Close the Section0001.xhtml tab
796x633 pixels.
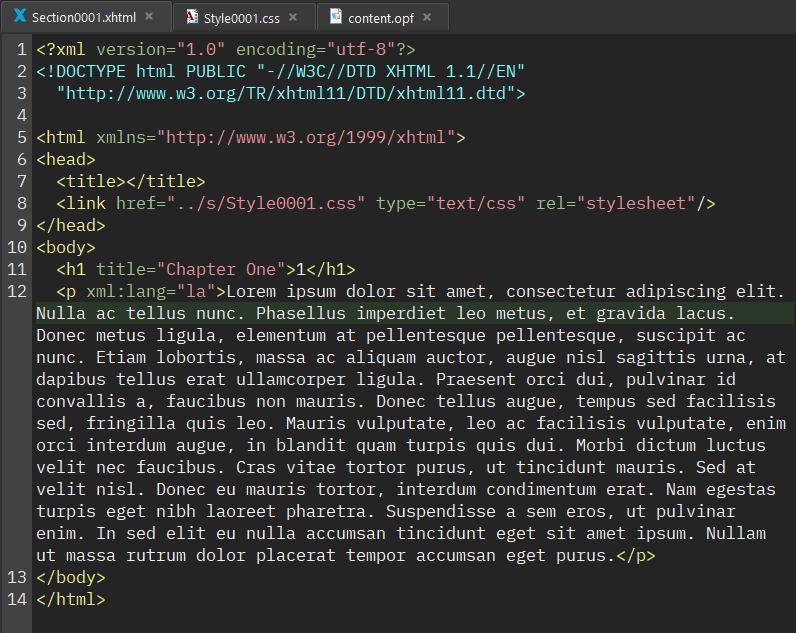tap(149, 16)
